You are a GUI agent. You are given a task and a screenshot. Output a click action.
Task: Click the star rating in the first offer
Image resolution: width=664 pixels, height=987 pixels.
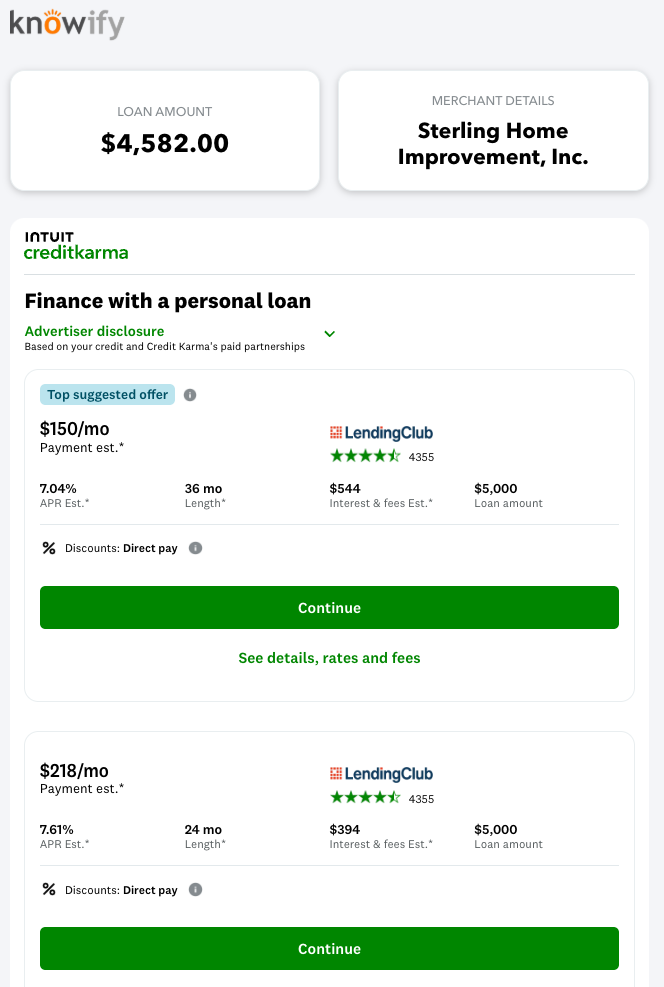pos(365,456)
